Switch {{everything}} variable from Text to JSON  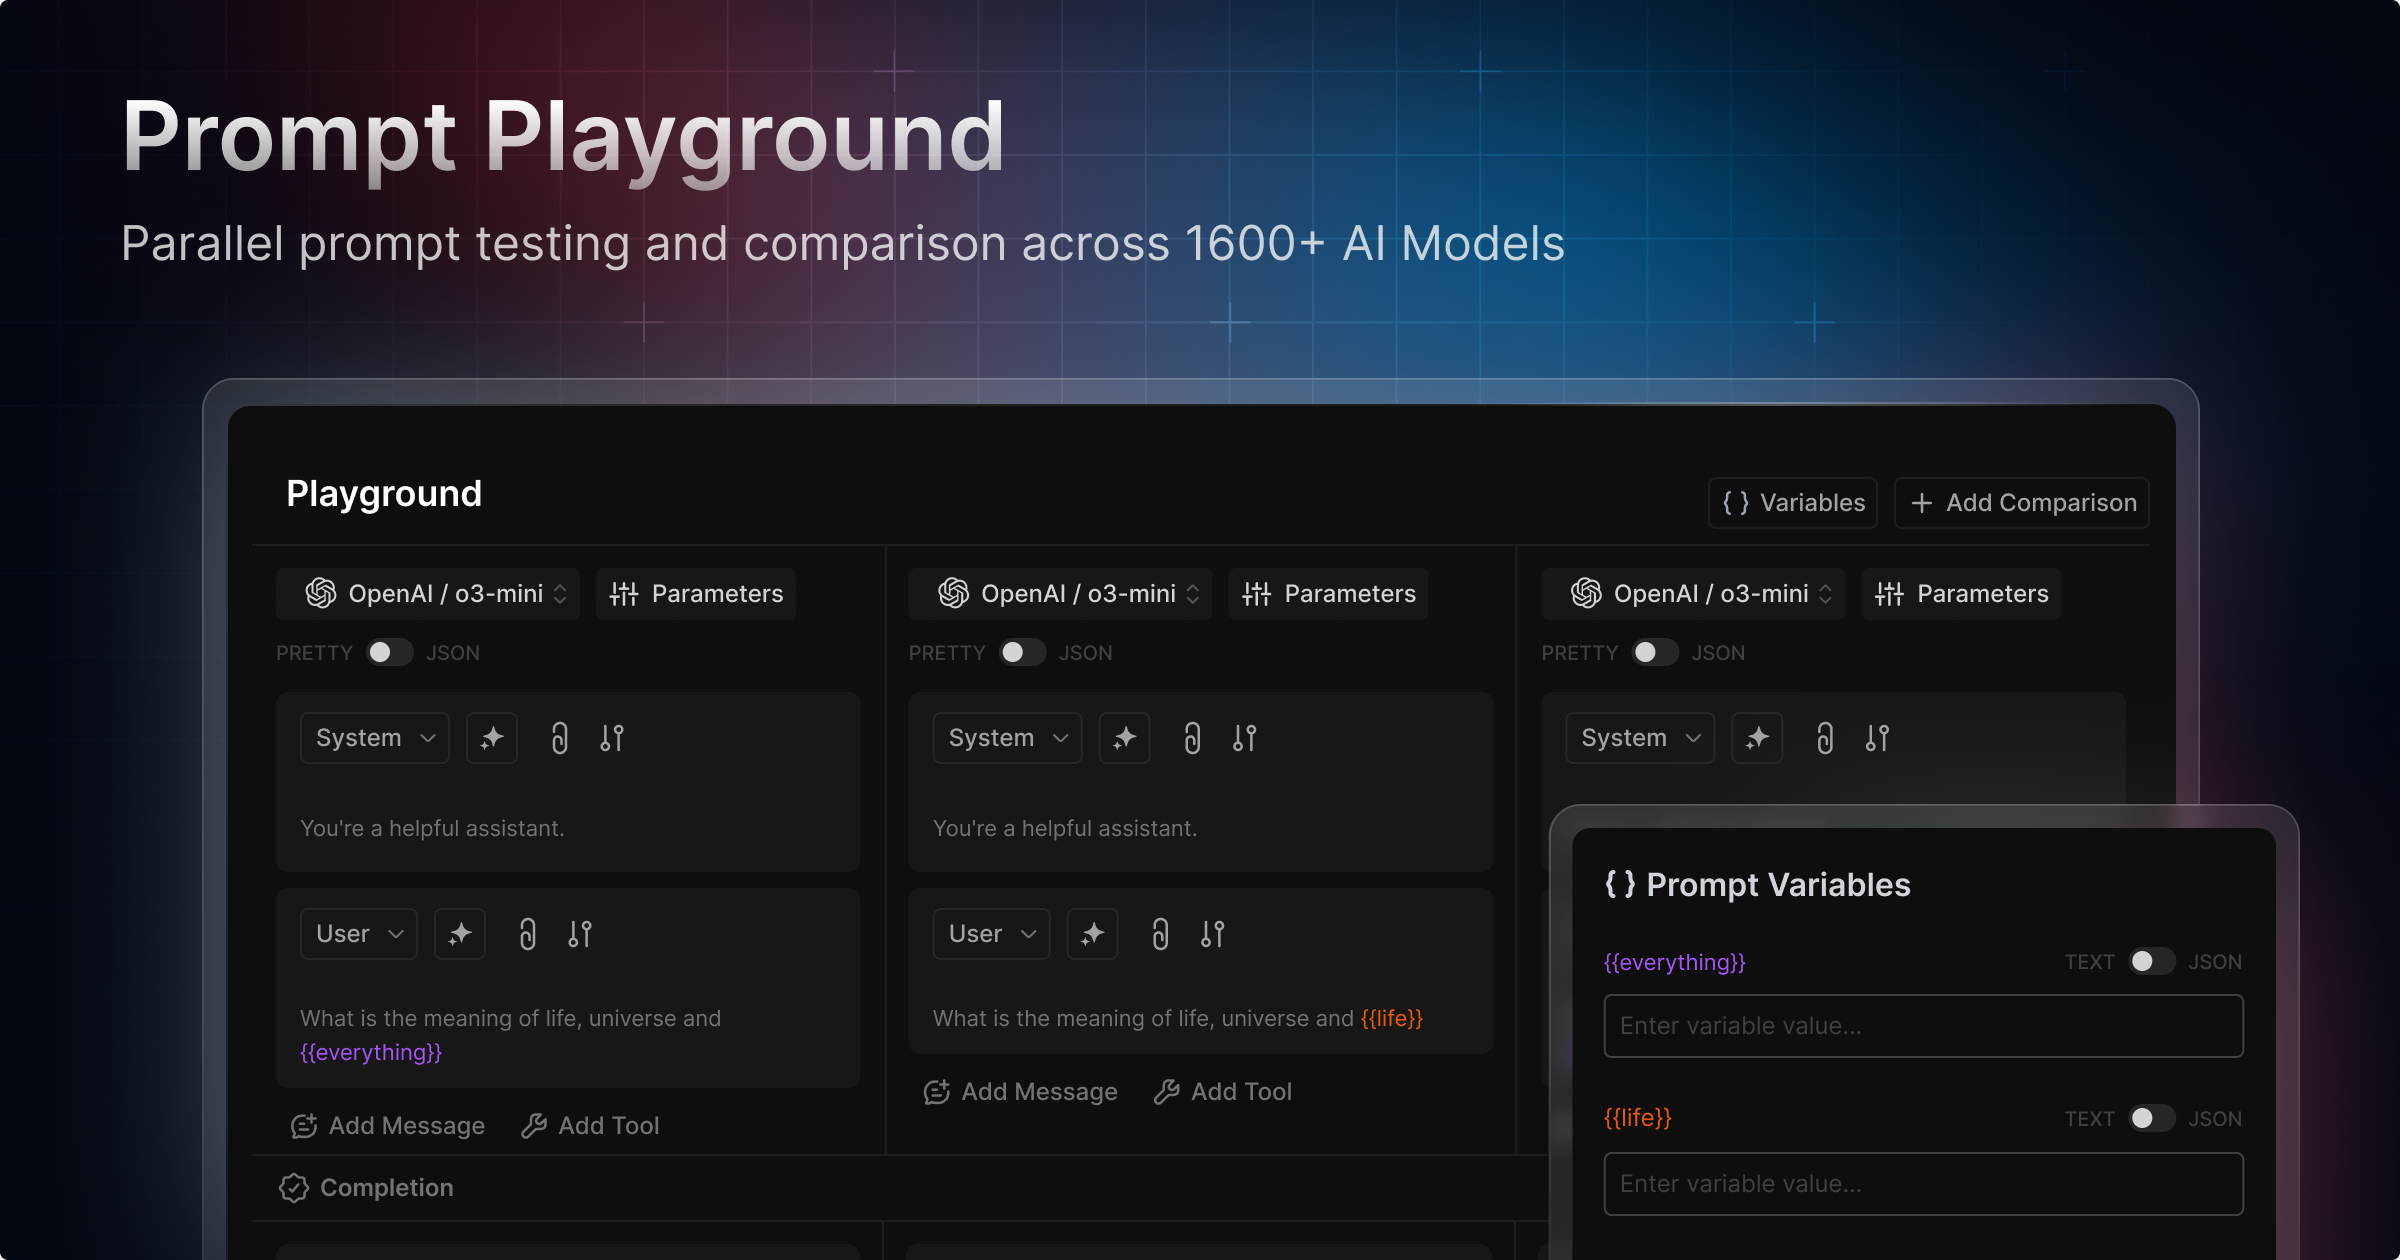coord(2150,961)
